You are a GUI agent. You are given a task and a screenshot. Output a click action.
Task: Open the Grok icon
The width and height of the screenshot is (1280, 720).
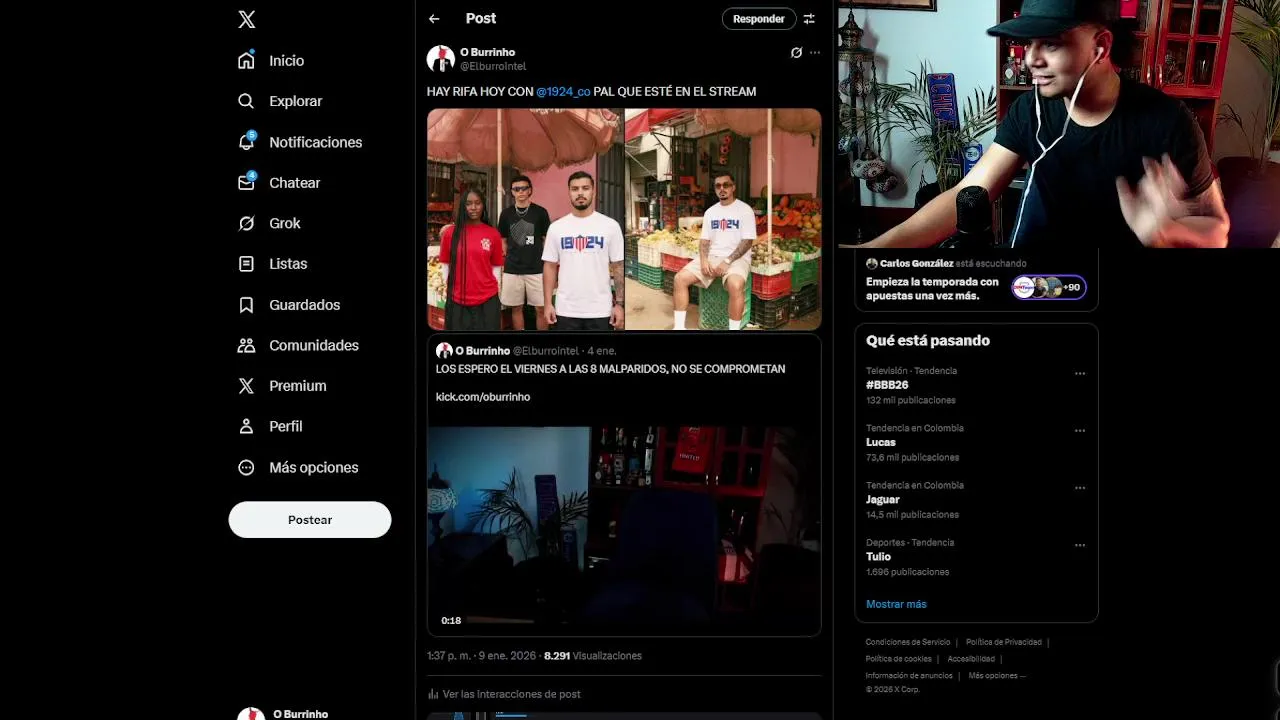click(246, 223)
